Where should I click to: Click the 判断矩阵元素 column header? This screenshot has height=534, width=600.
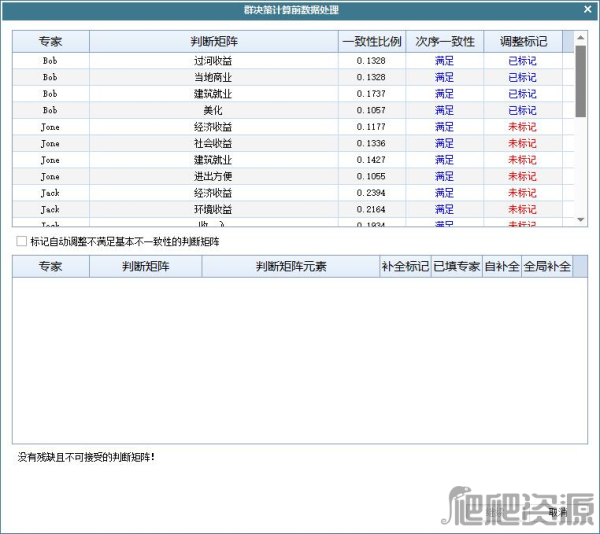(290, 267)
